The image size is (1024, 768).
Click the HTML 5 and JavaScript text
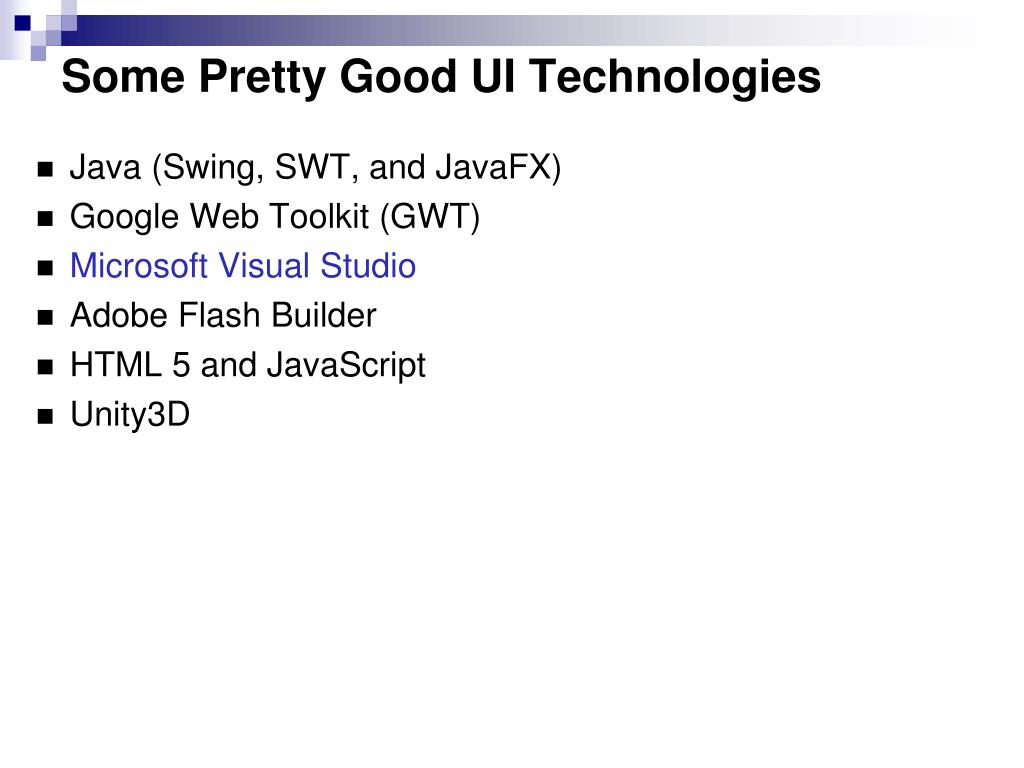(248, 365)
